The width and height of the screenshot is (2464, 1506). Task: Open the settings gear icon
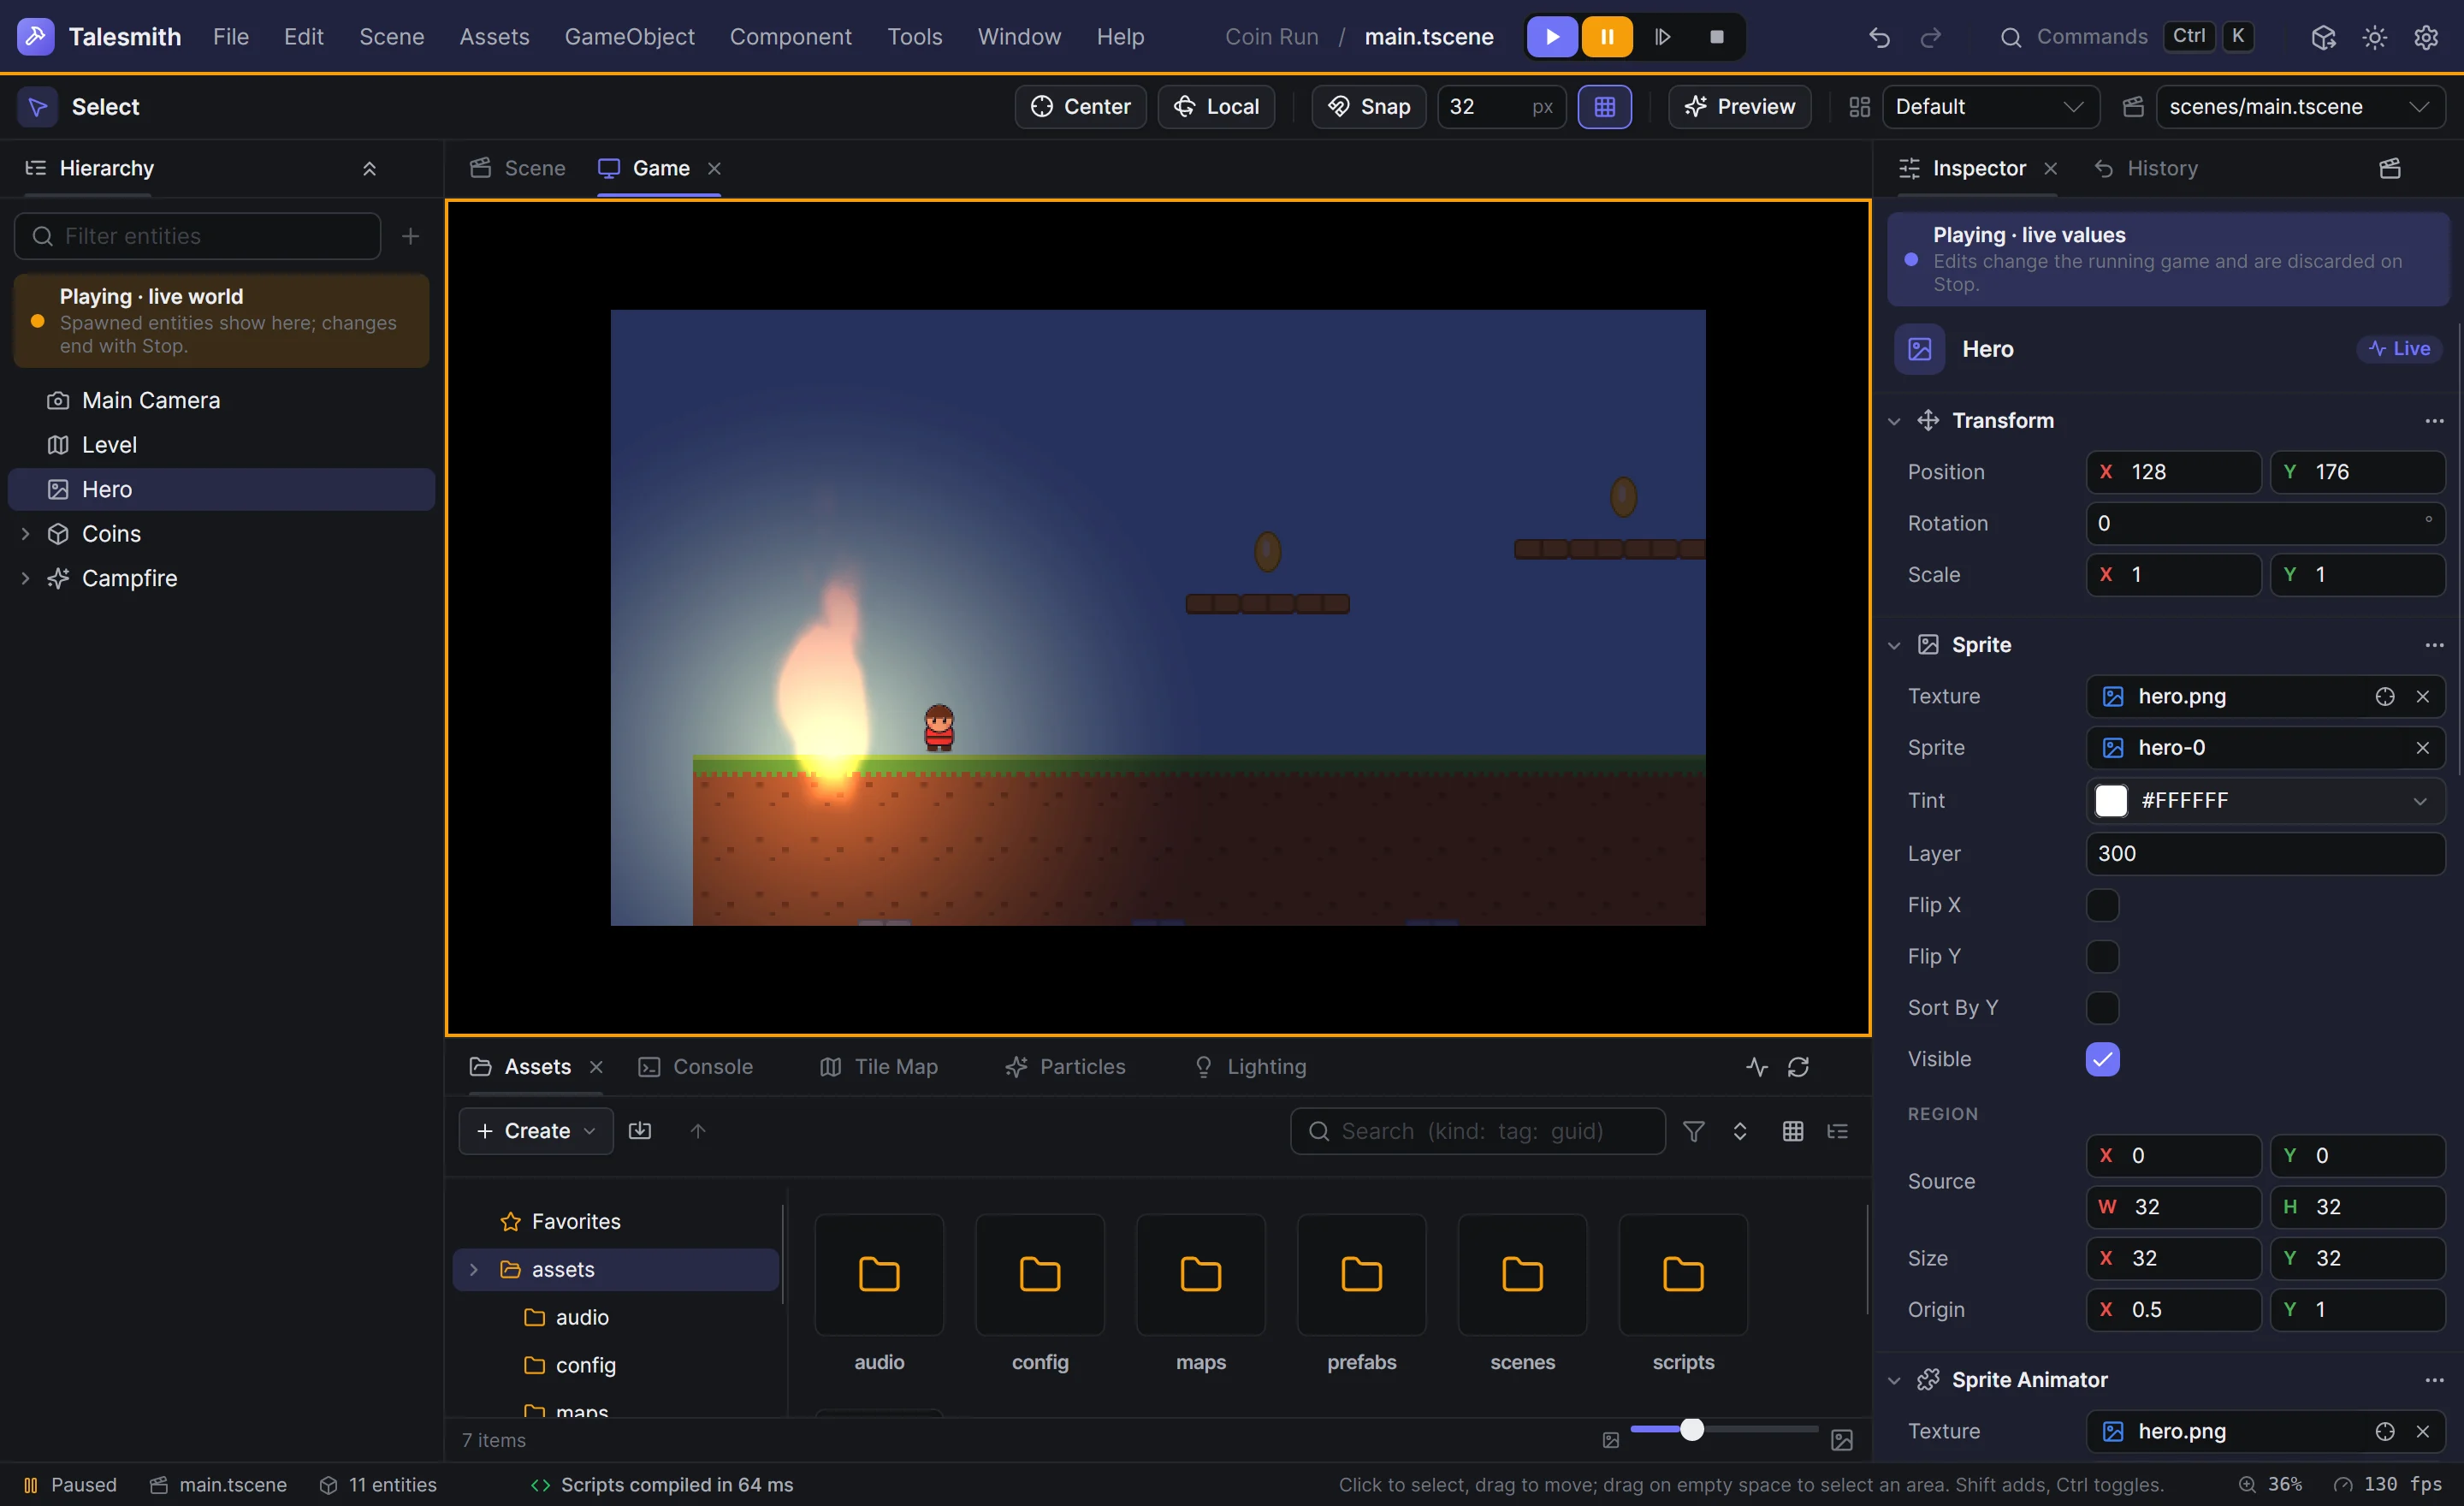tap(2426, 37)
